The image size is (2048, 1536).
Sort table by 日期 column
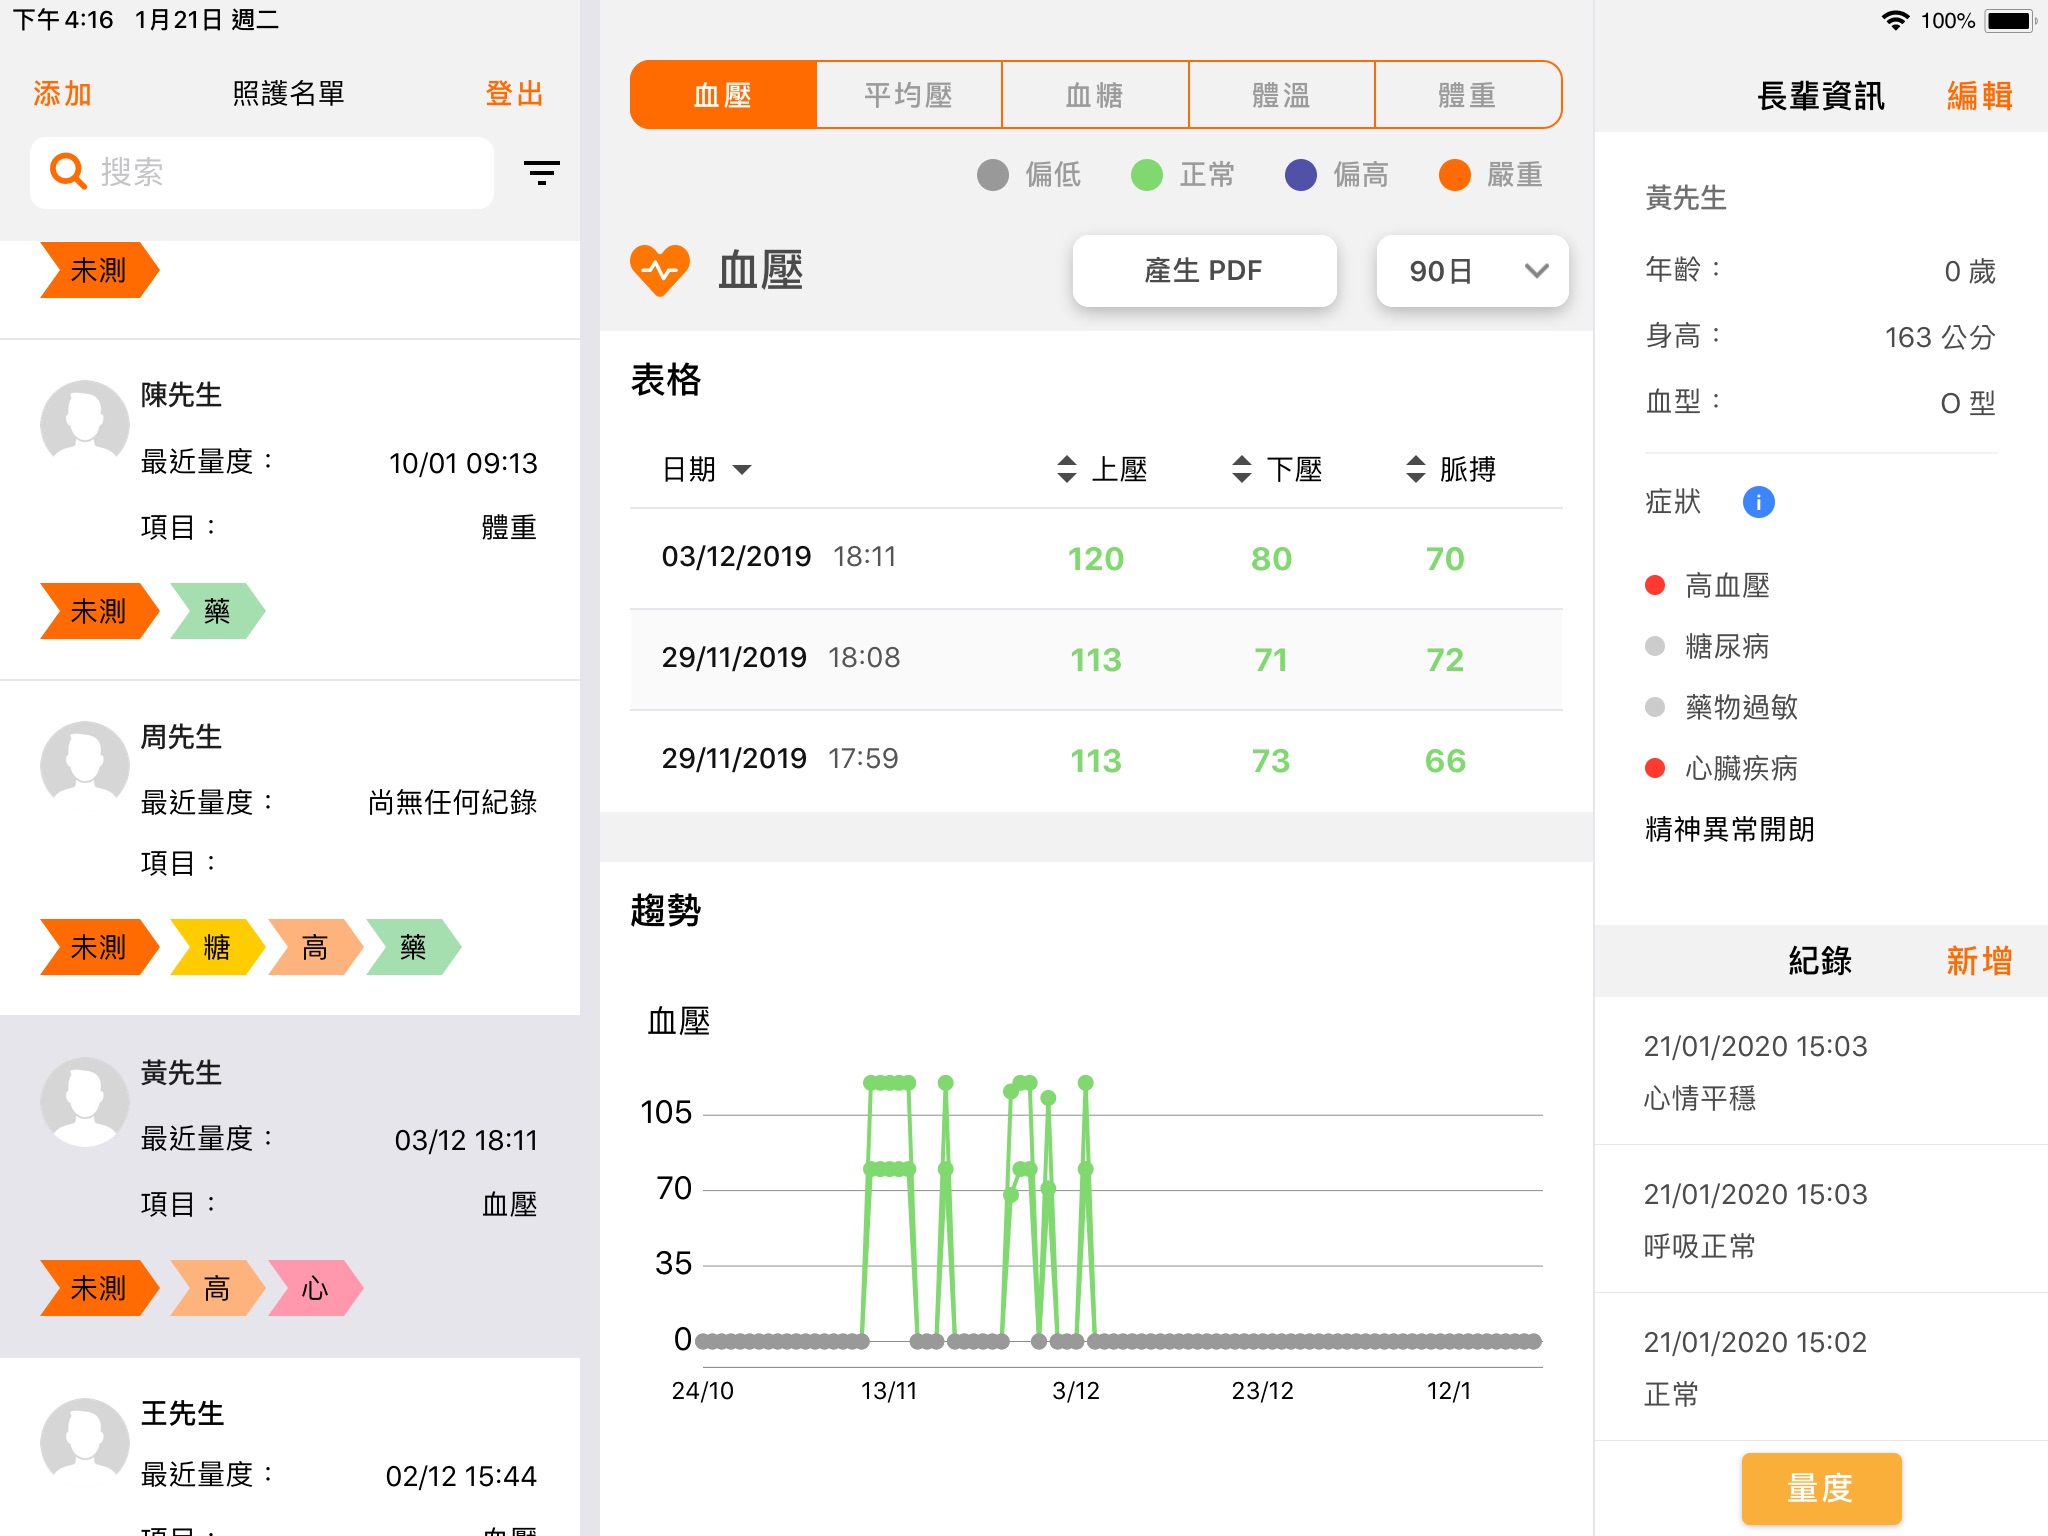707,469
